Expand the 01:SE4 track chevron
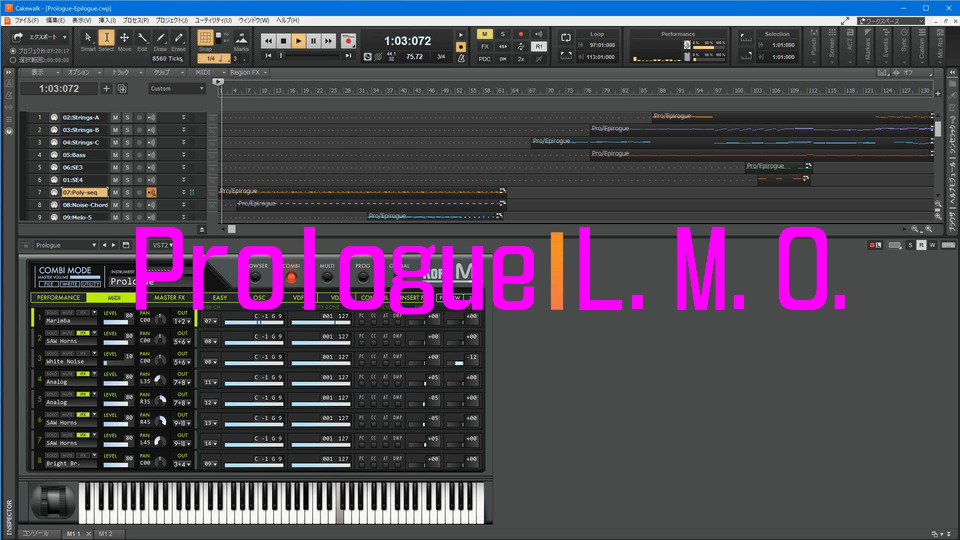The height and width of the screenshot is (540, 960). [183, 180]
